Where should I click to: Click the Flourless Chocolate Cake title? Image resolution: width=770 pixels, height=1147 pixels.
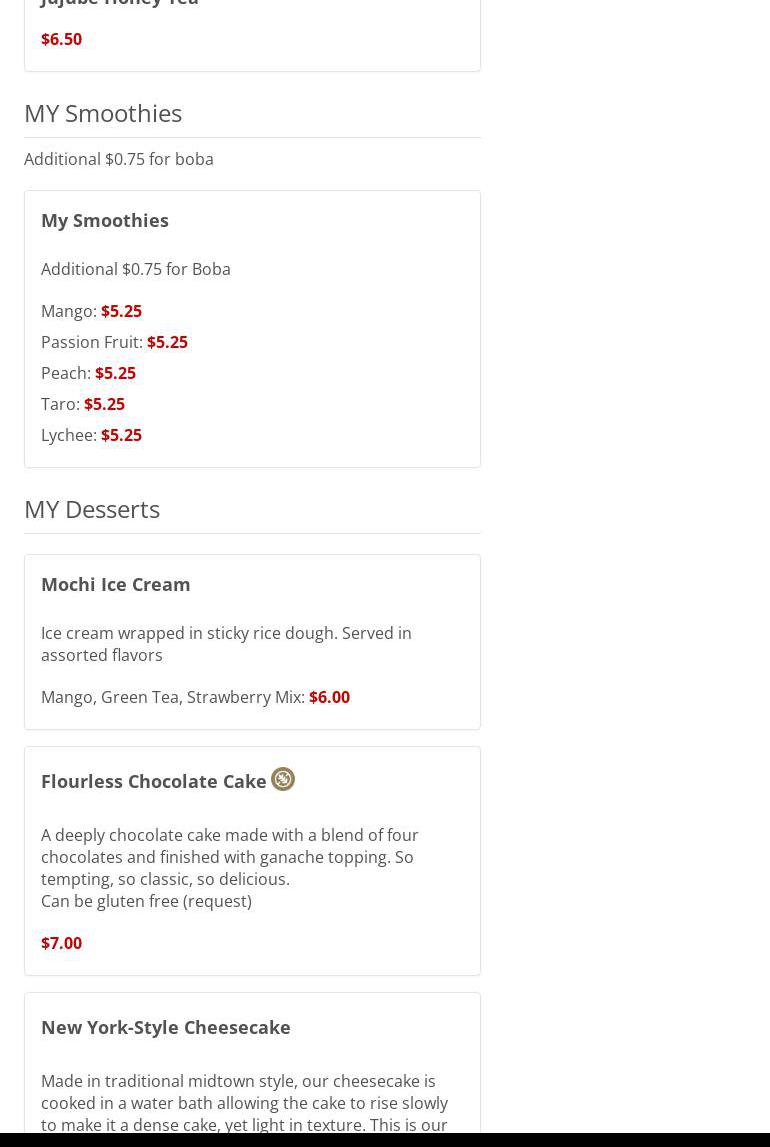click(154, 781)
